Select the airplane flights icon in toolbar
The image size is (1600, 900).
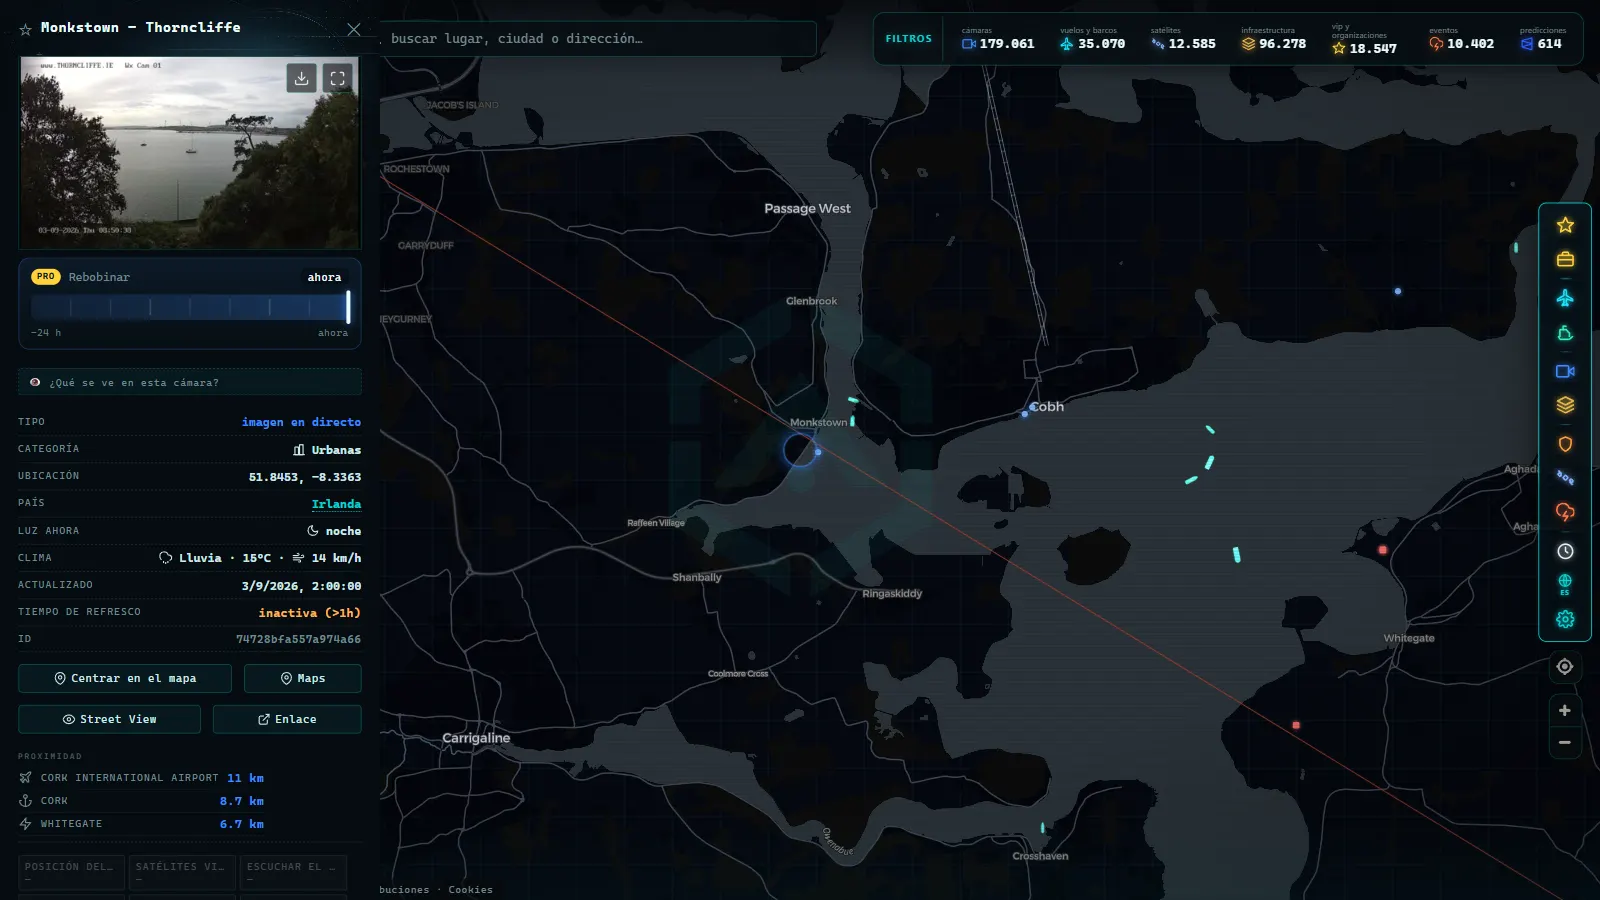coord(1565,298)
